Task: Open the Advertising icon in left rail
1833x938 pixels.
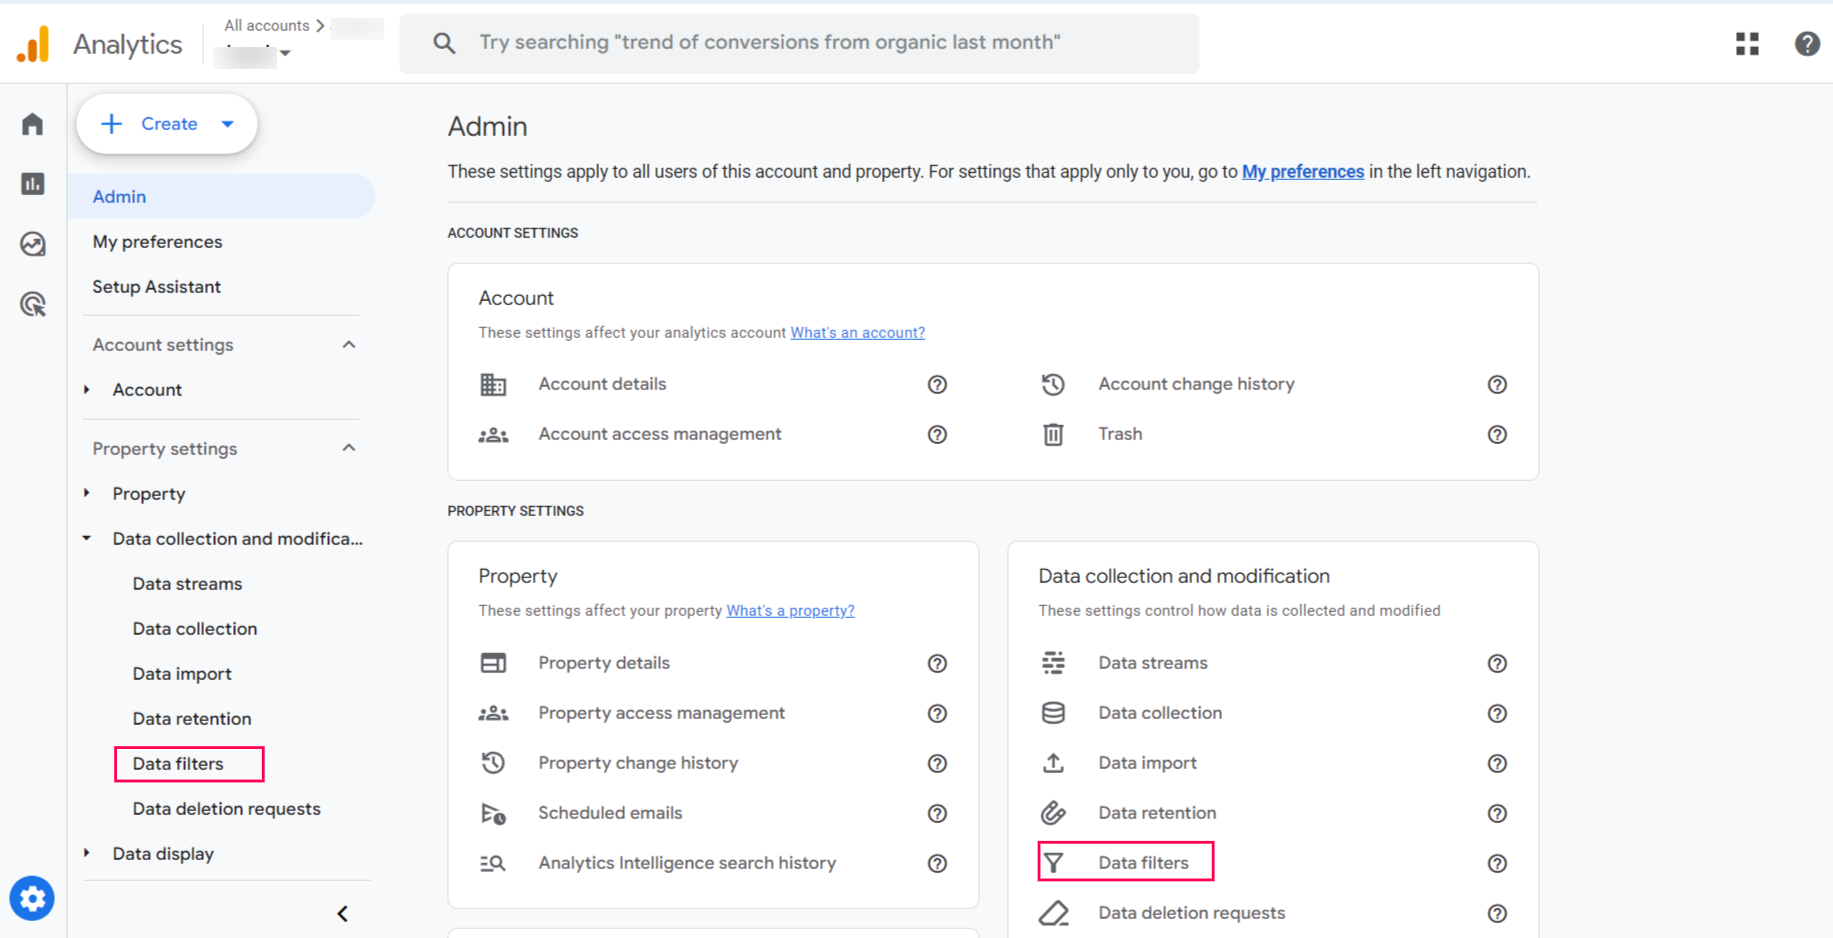Action: coord(32,304)
